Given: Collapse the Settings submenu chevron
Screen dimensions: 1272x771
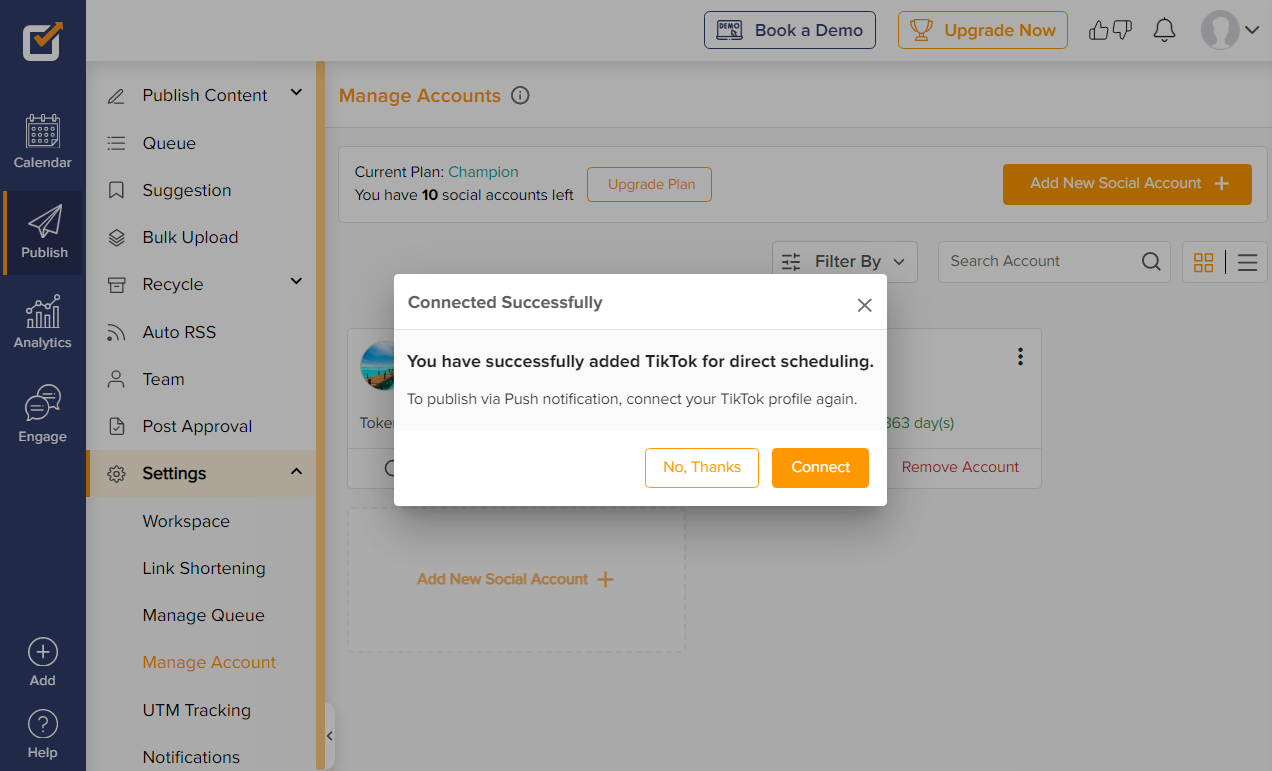Looking at the screenshot, I should pyautogui.click(x=296, y=471).
